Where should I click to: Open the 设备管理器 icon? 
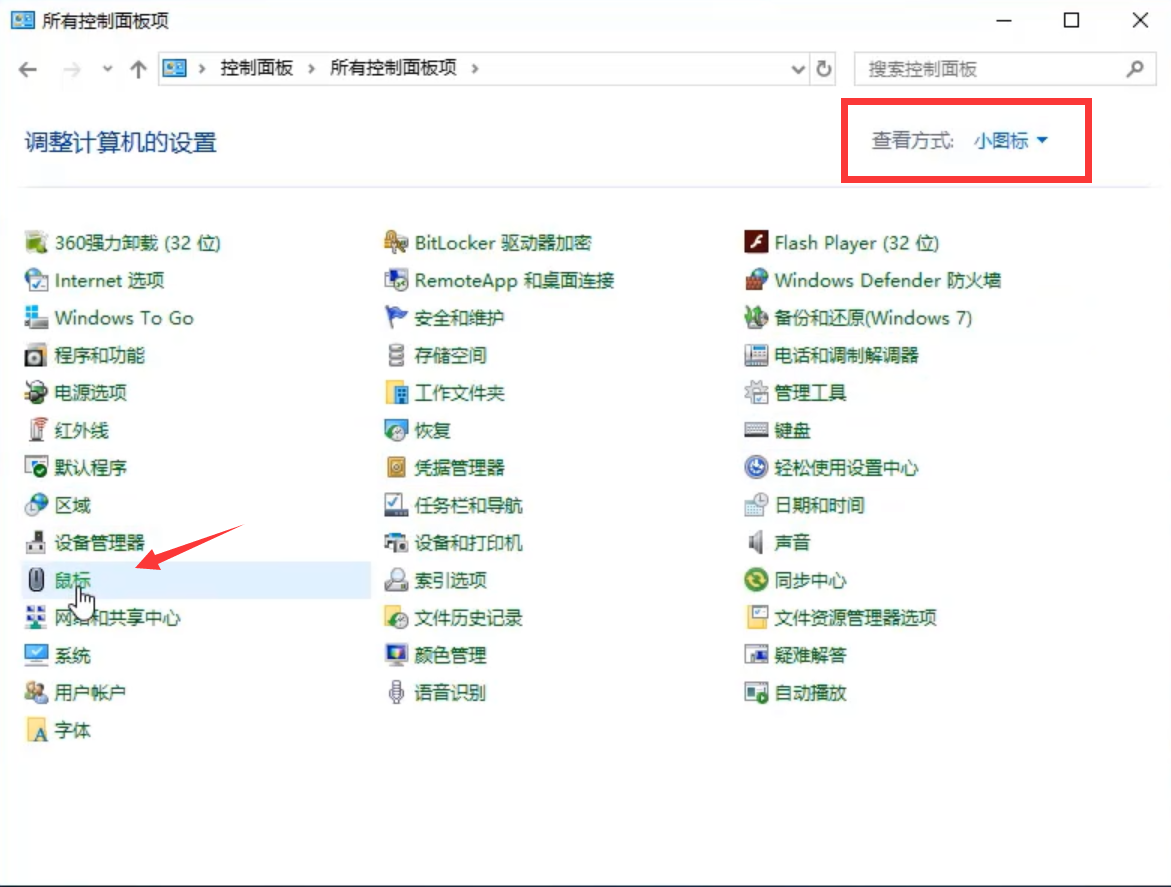coord(37,543)
